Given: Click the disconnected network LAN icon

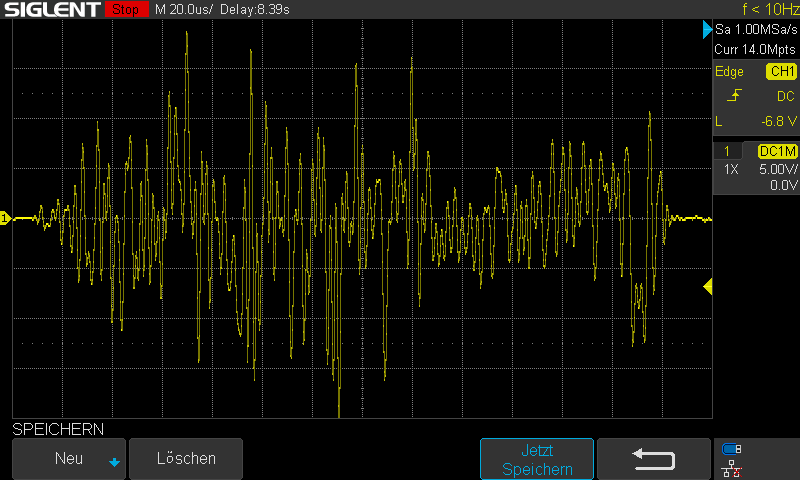Looking at the screenshot, I should pyautogui.click(x=732, y=468).
